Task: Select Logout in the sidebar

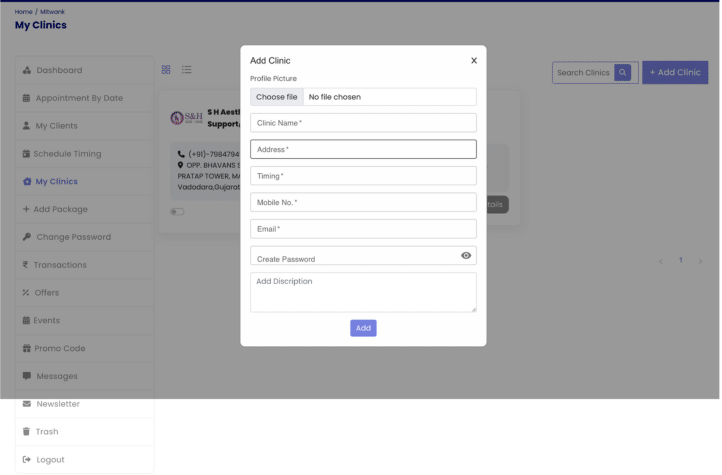Action: pos(50,460)
